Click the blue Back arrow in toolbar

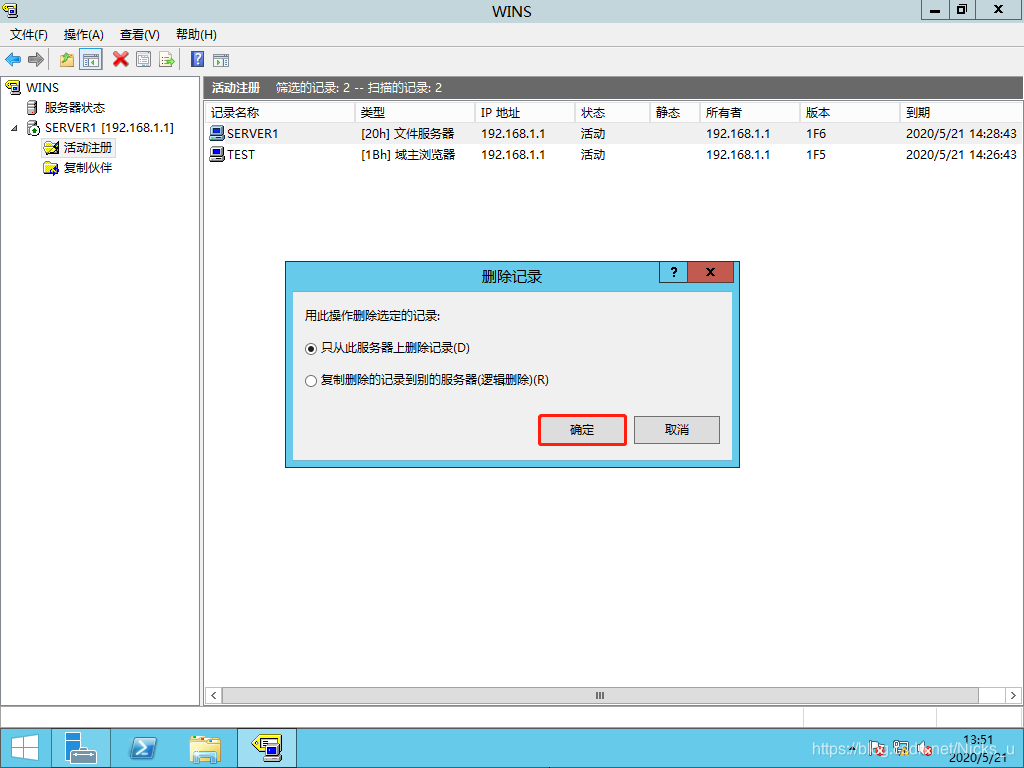pos(13,60)
